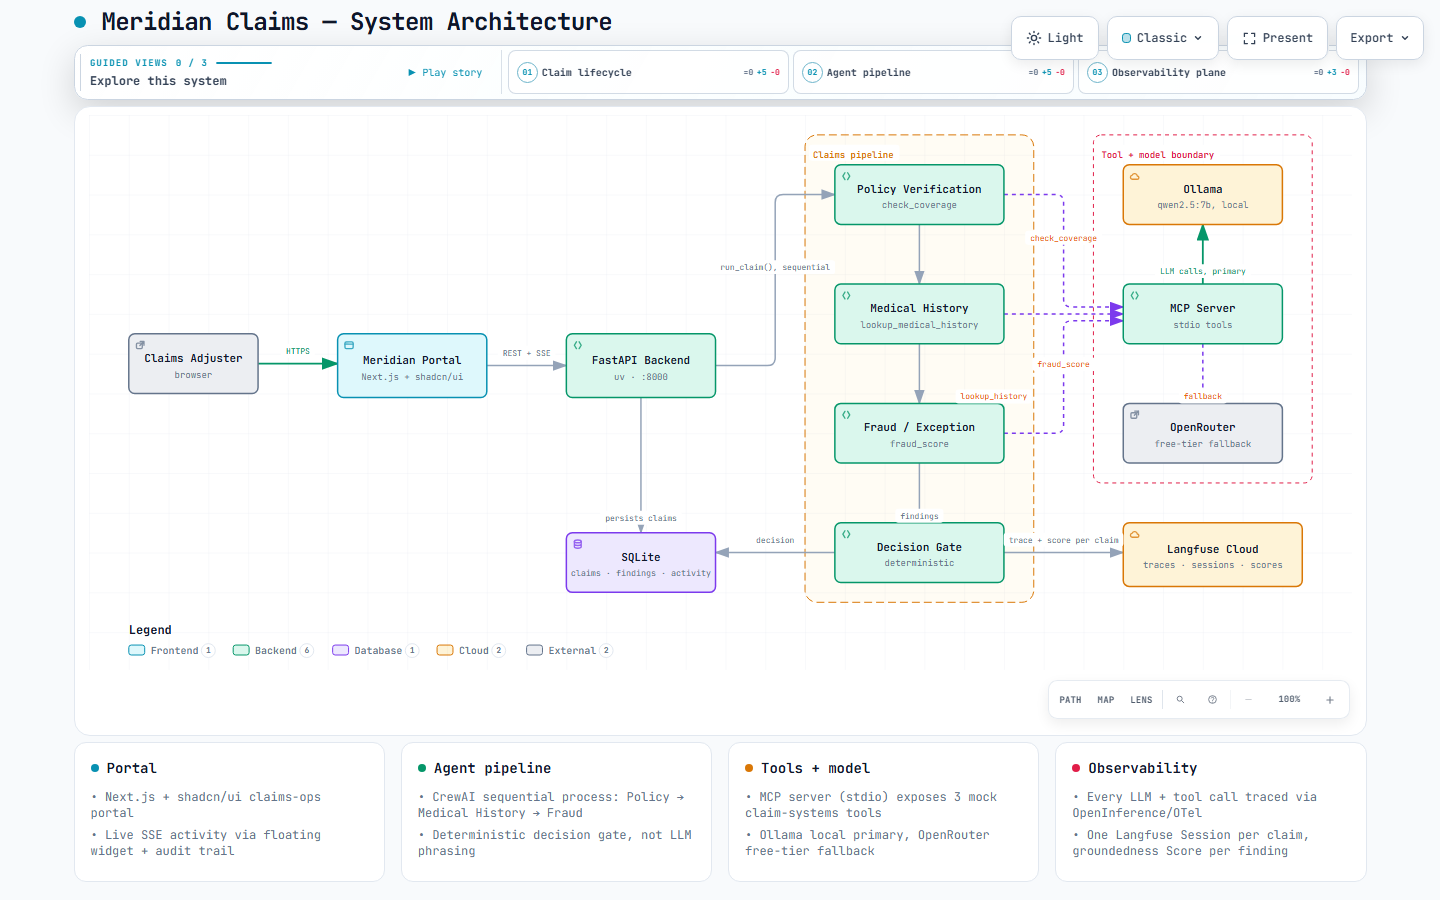Image resolution: width=1440 pixels, height=900 pixels.
Task: Click the OpenRouter external icon
Action: 1135,414
